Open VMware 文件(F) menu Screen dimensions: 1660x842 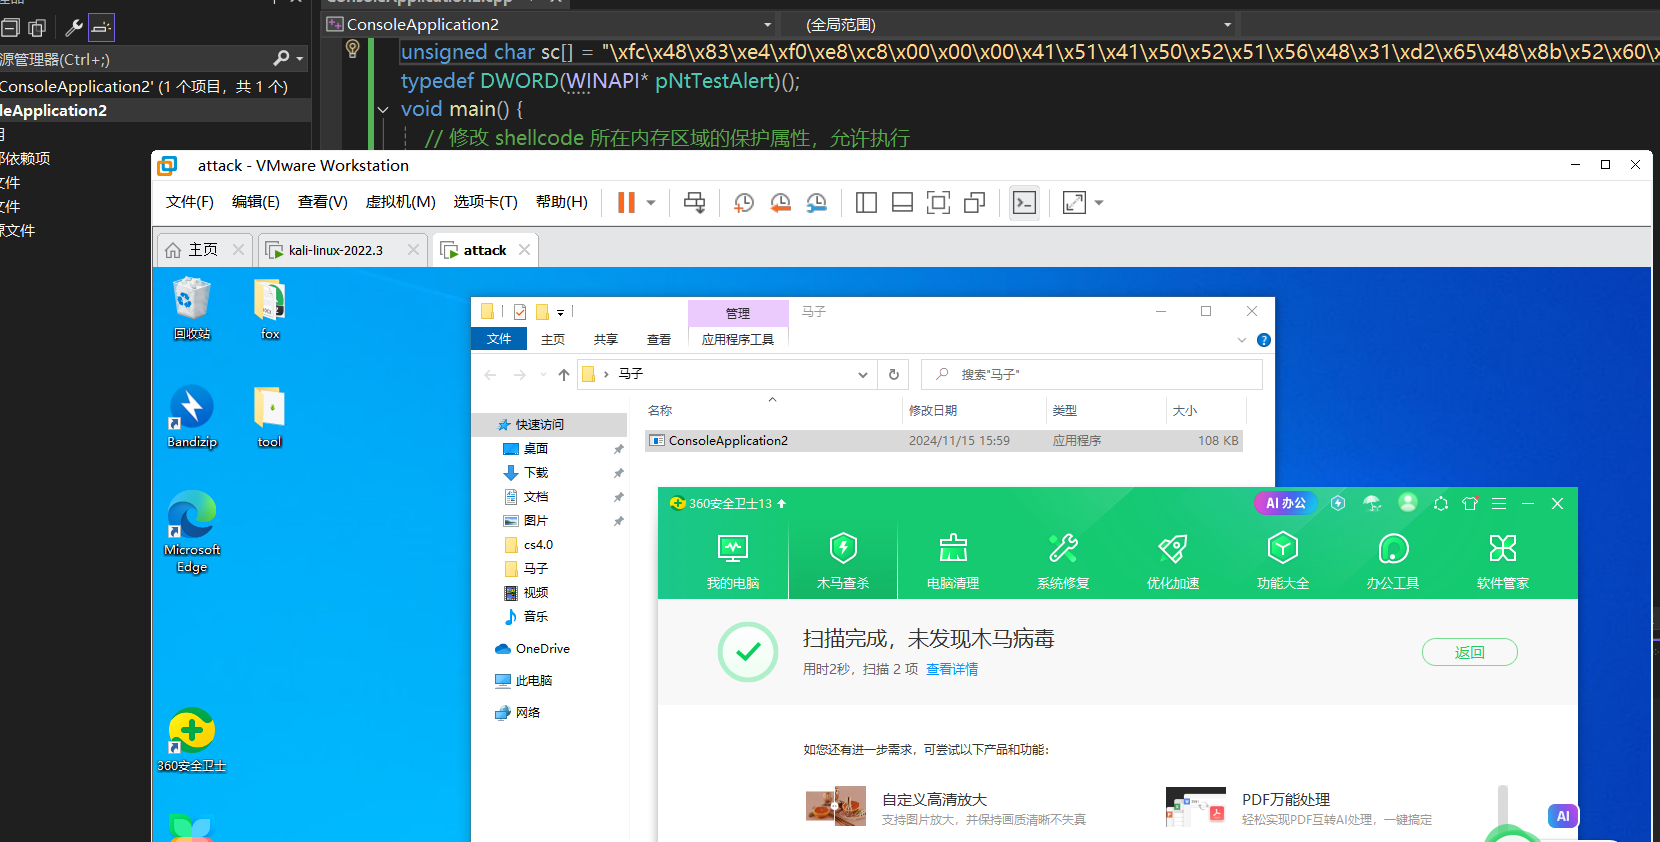(190, 202)
